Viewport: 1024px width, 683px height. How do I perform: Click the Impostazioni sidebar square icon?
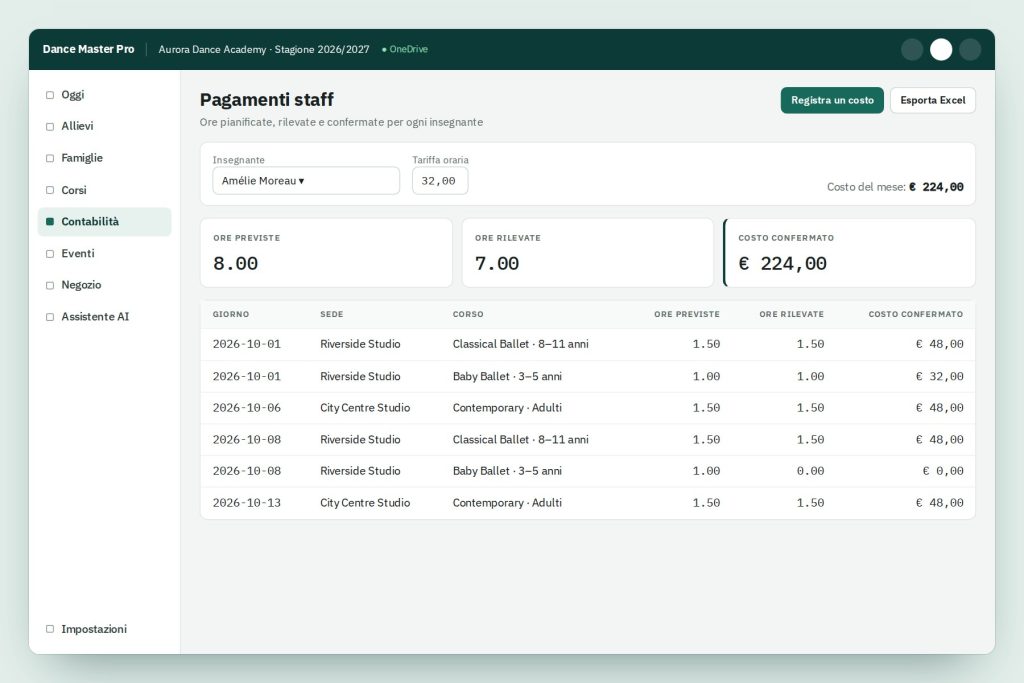(x=50, y=629)
